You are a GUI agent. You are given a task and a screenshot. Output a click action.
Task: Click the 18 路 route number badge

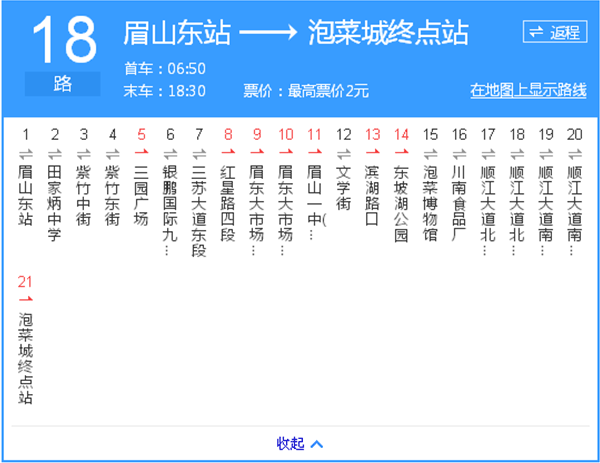[x=63, y=52]
